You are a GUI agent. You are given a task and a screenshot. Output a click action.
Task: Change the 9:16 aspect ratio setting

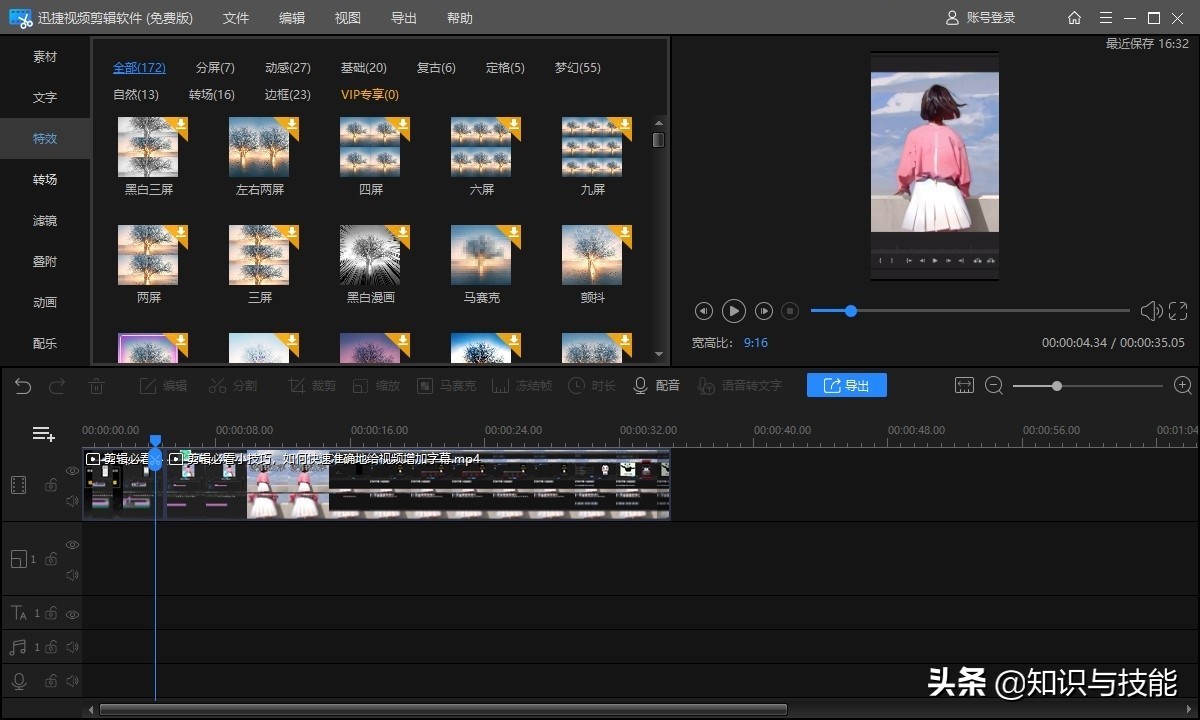(x=755, y=343)
